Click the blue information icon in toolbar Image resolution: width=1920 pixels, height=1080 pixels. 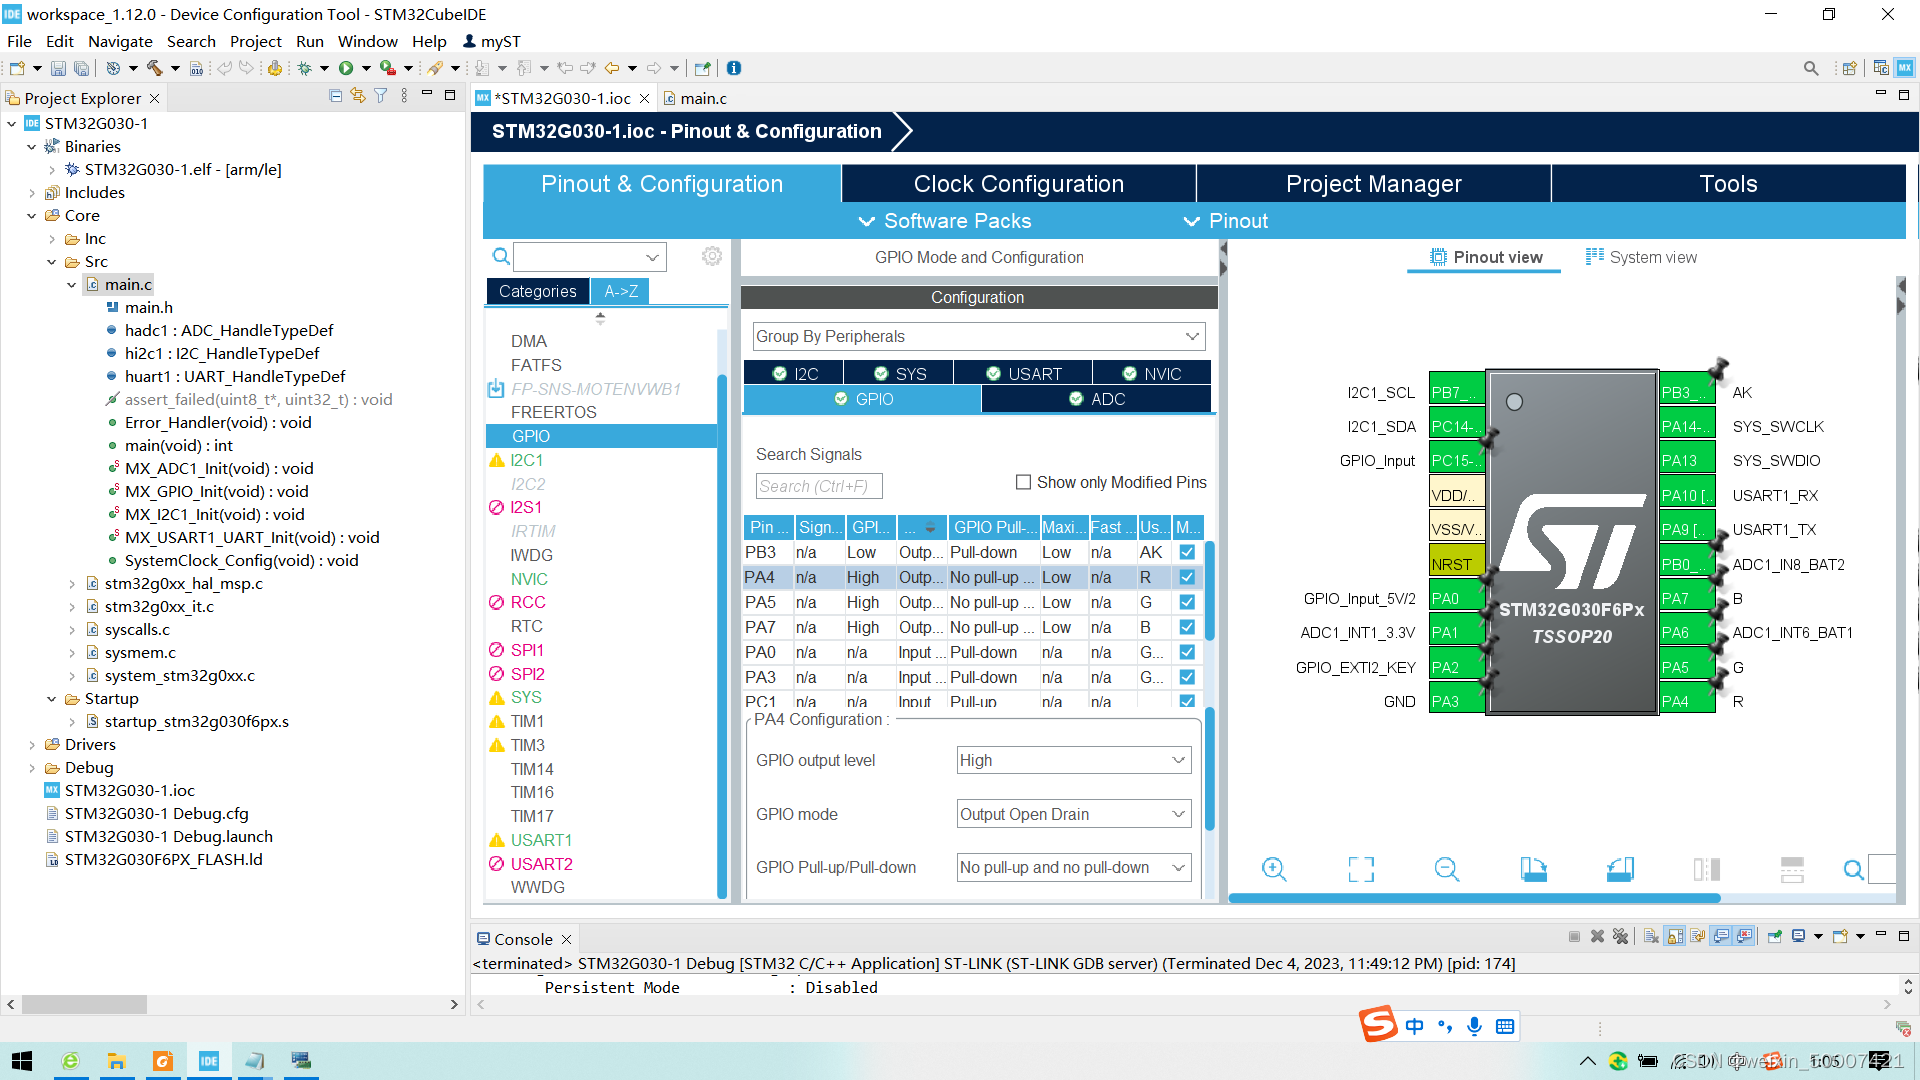[x=734, y=68]
